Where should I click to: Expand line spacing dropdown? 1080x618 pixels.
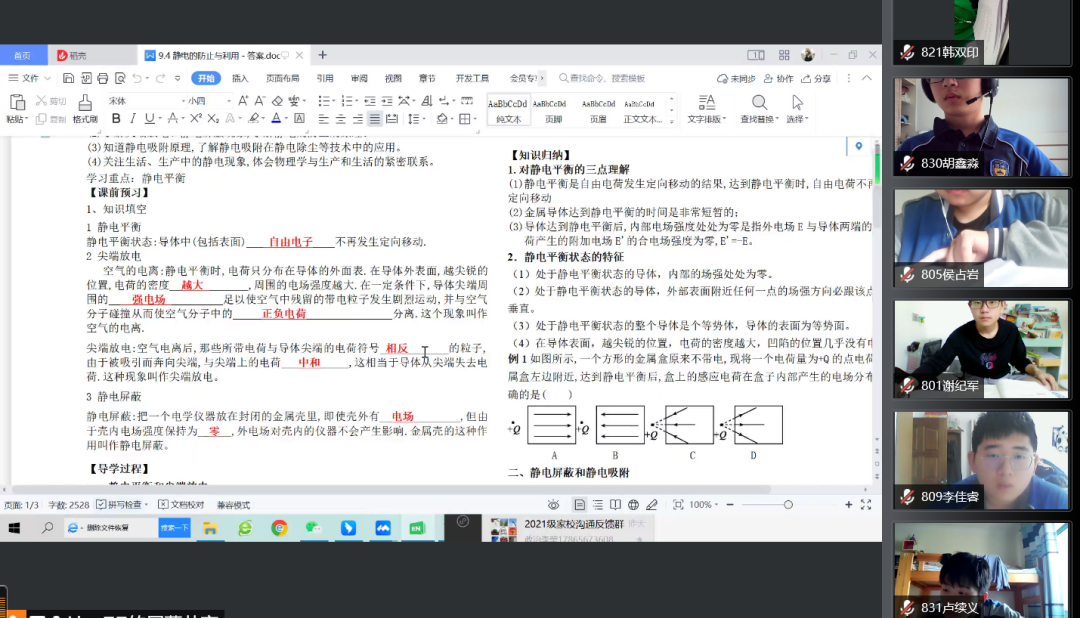(x=423, y=119)
